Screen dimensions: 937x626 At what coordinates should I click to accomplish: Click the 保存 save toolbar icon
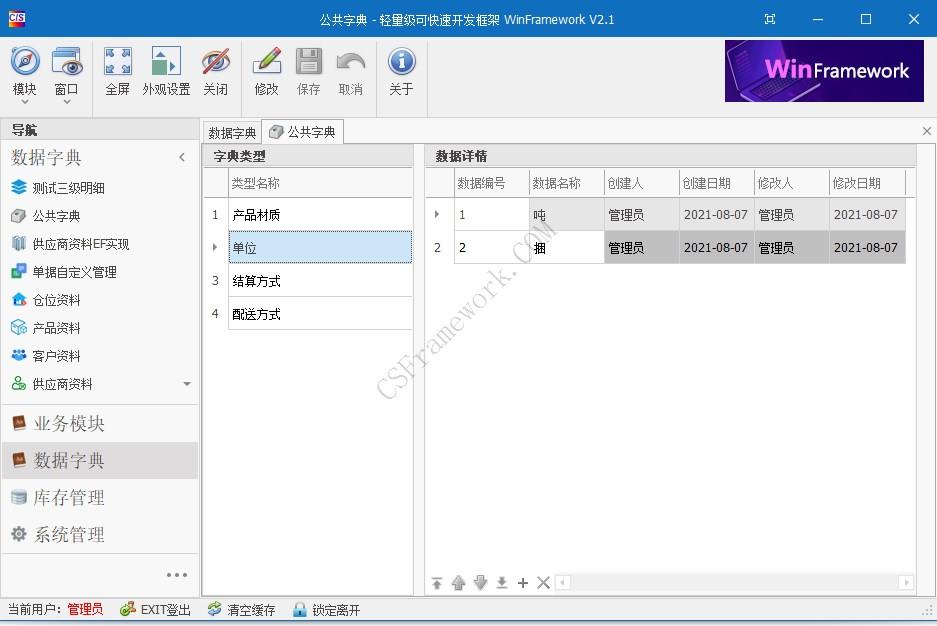coord(308,62)
